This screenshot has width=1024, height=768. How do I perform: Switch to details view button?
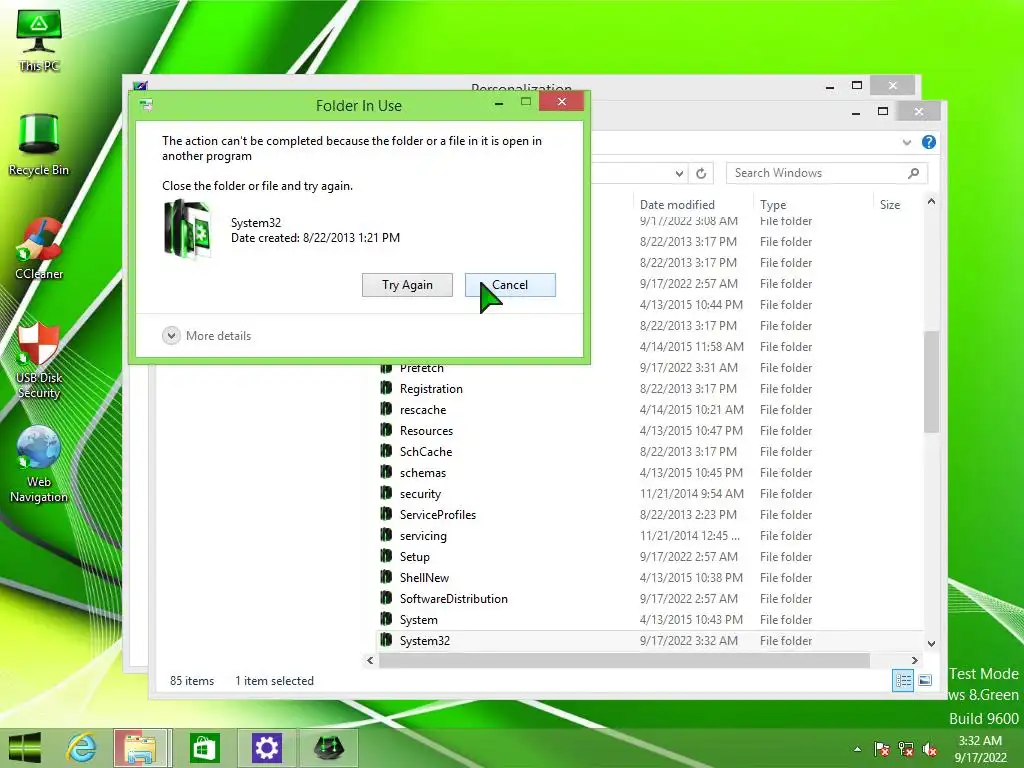coord(903,680)
